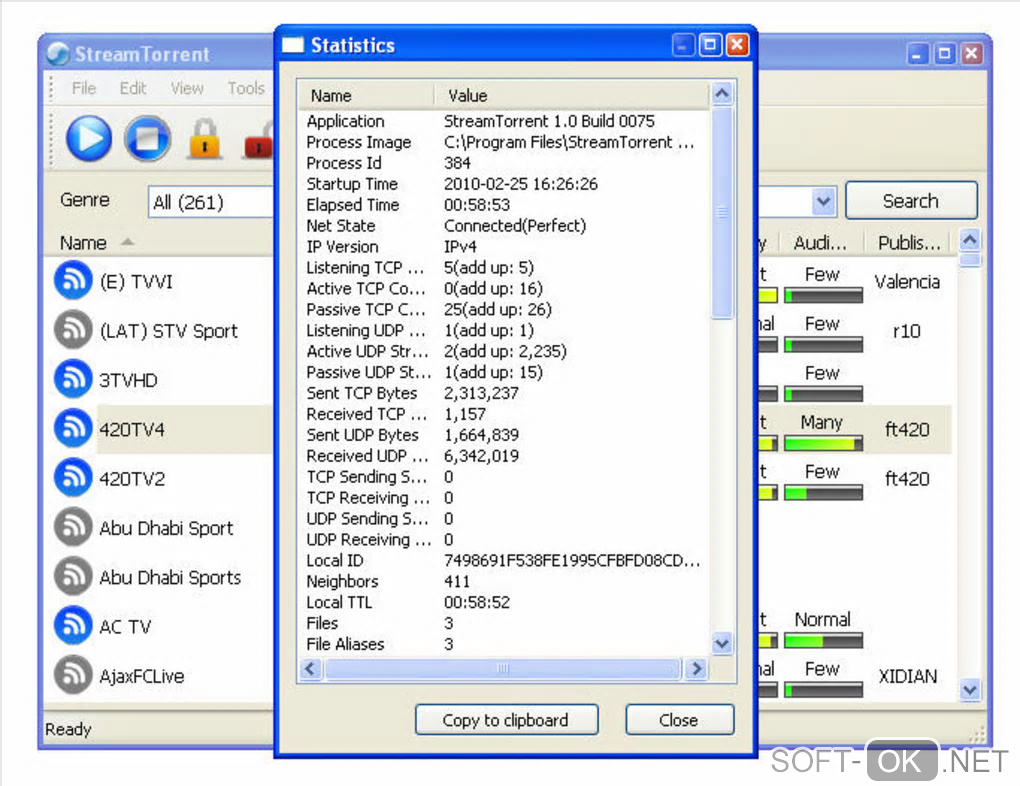Click the AjaxFCLive channel feed icon
This screenshot has height=786, width=1020.
tap(73, 675)
